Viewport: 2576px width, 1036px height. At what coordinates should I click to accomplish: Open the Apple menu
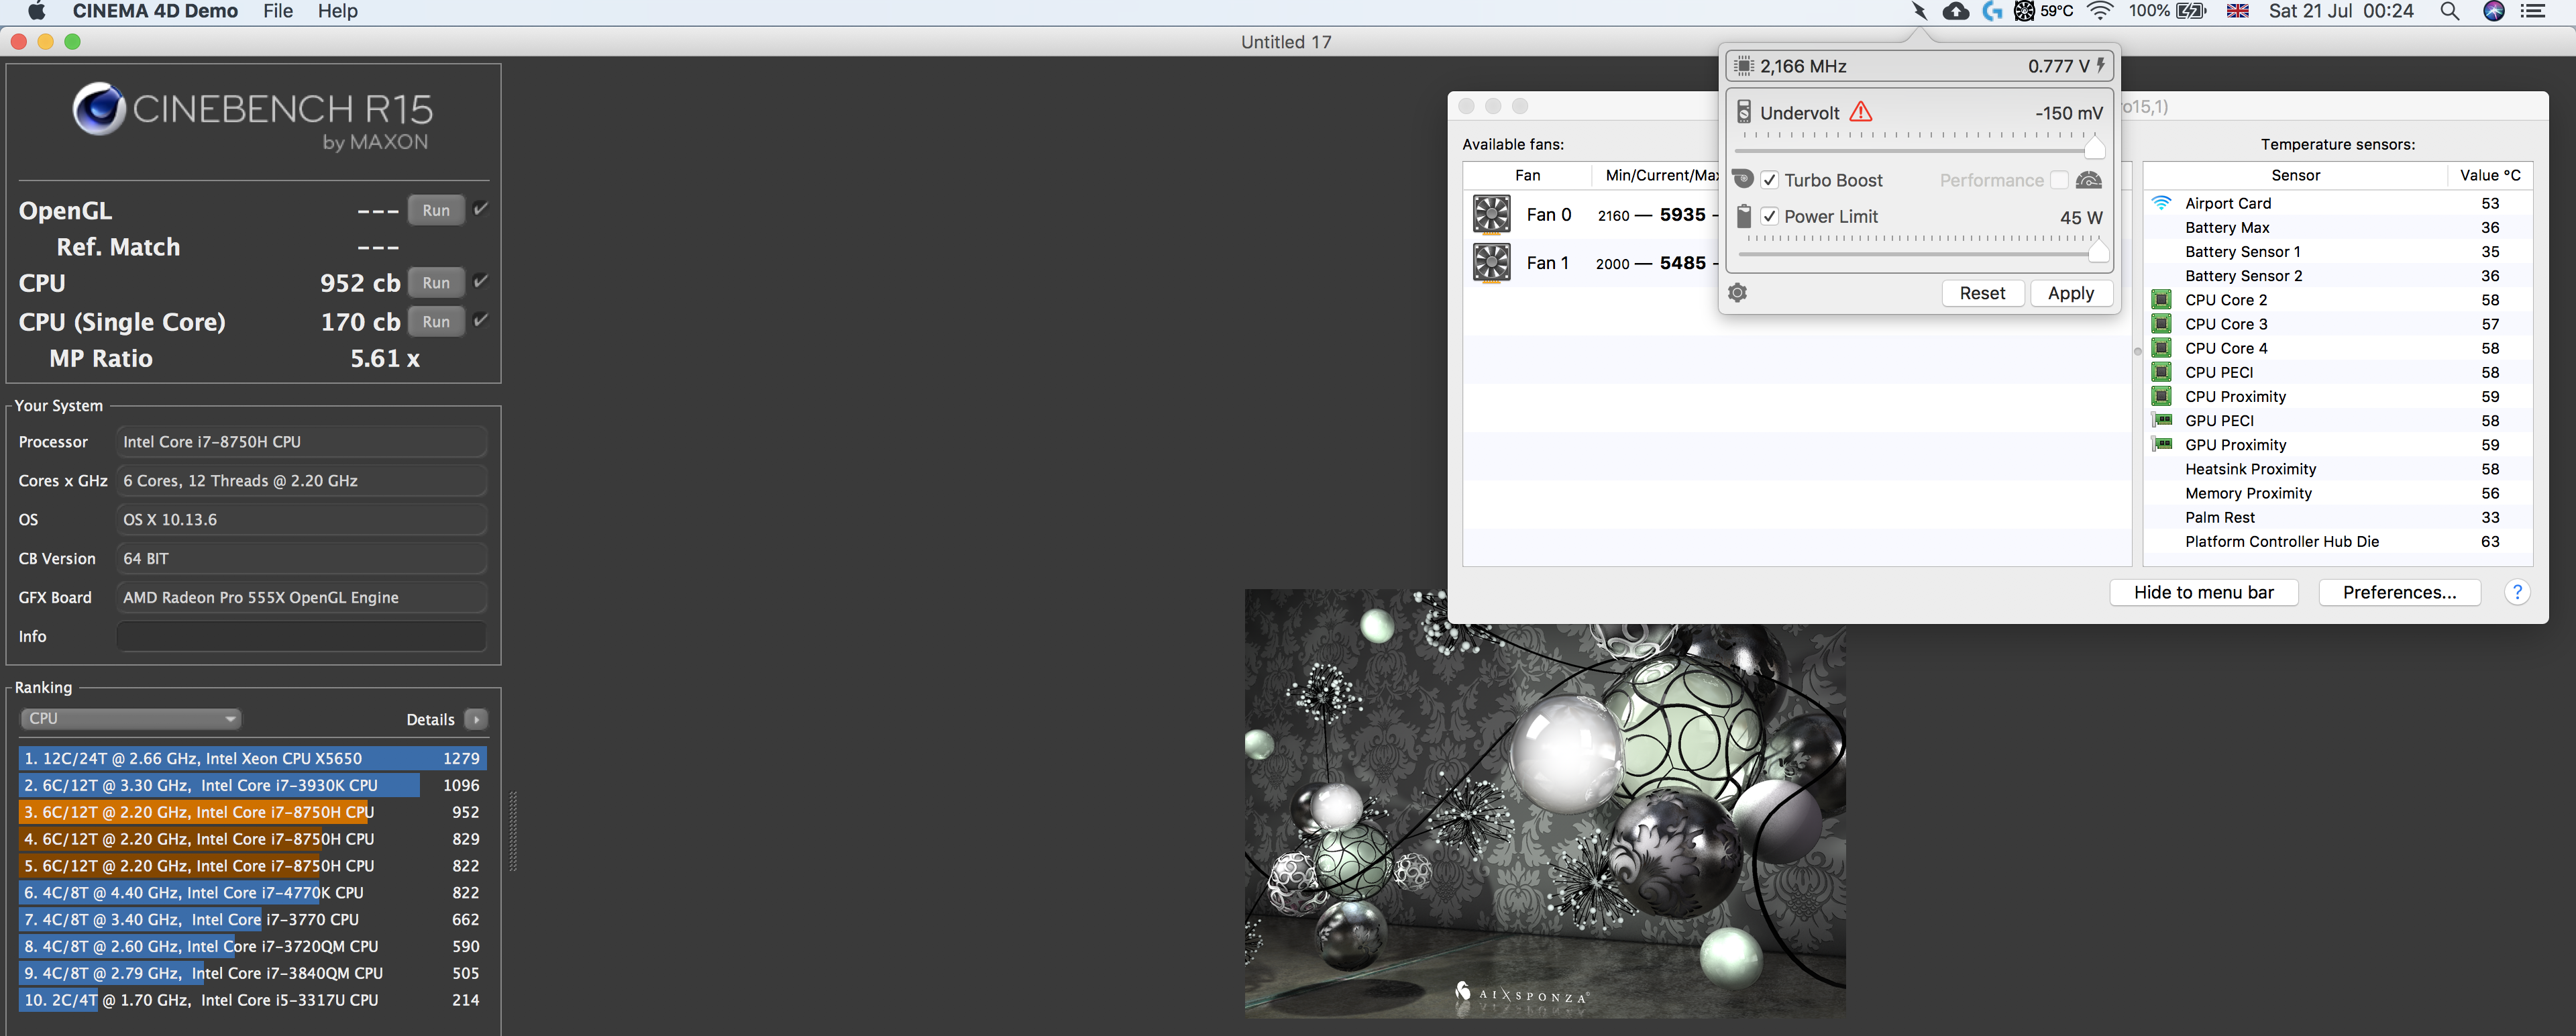point(37,11)
